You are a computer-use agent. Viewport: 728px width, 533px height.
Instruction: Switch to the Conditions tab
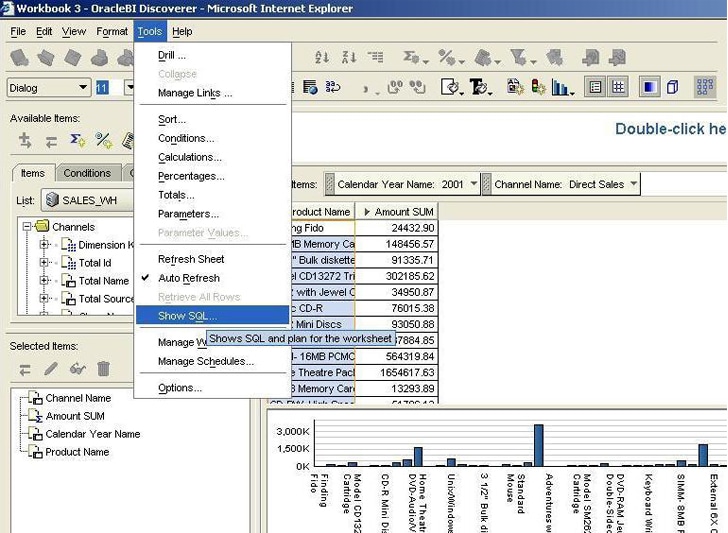point(87,173)
